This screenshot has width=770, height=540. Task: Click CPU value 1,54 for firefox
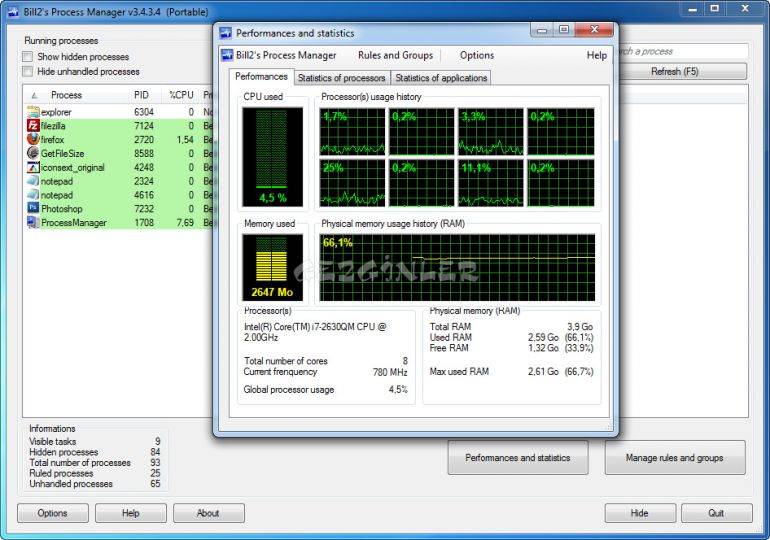tap(185, 139)
